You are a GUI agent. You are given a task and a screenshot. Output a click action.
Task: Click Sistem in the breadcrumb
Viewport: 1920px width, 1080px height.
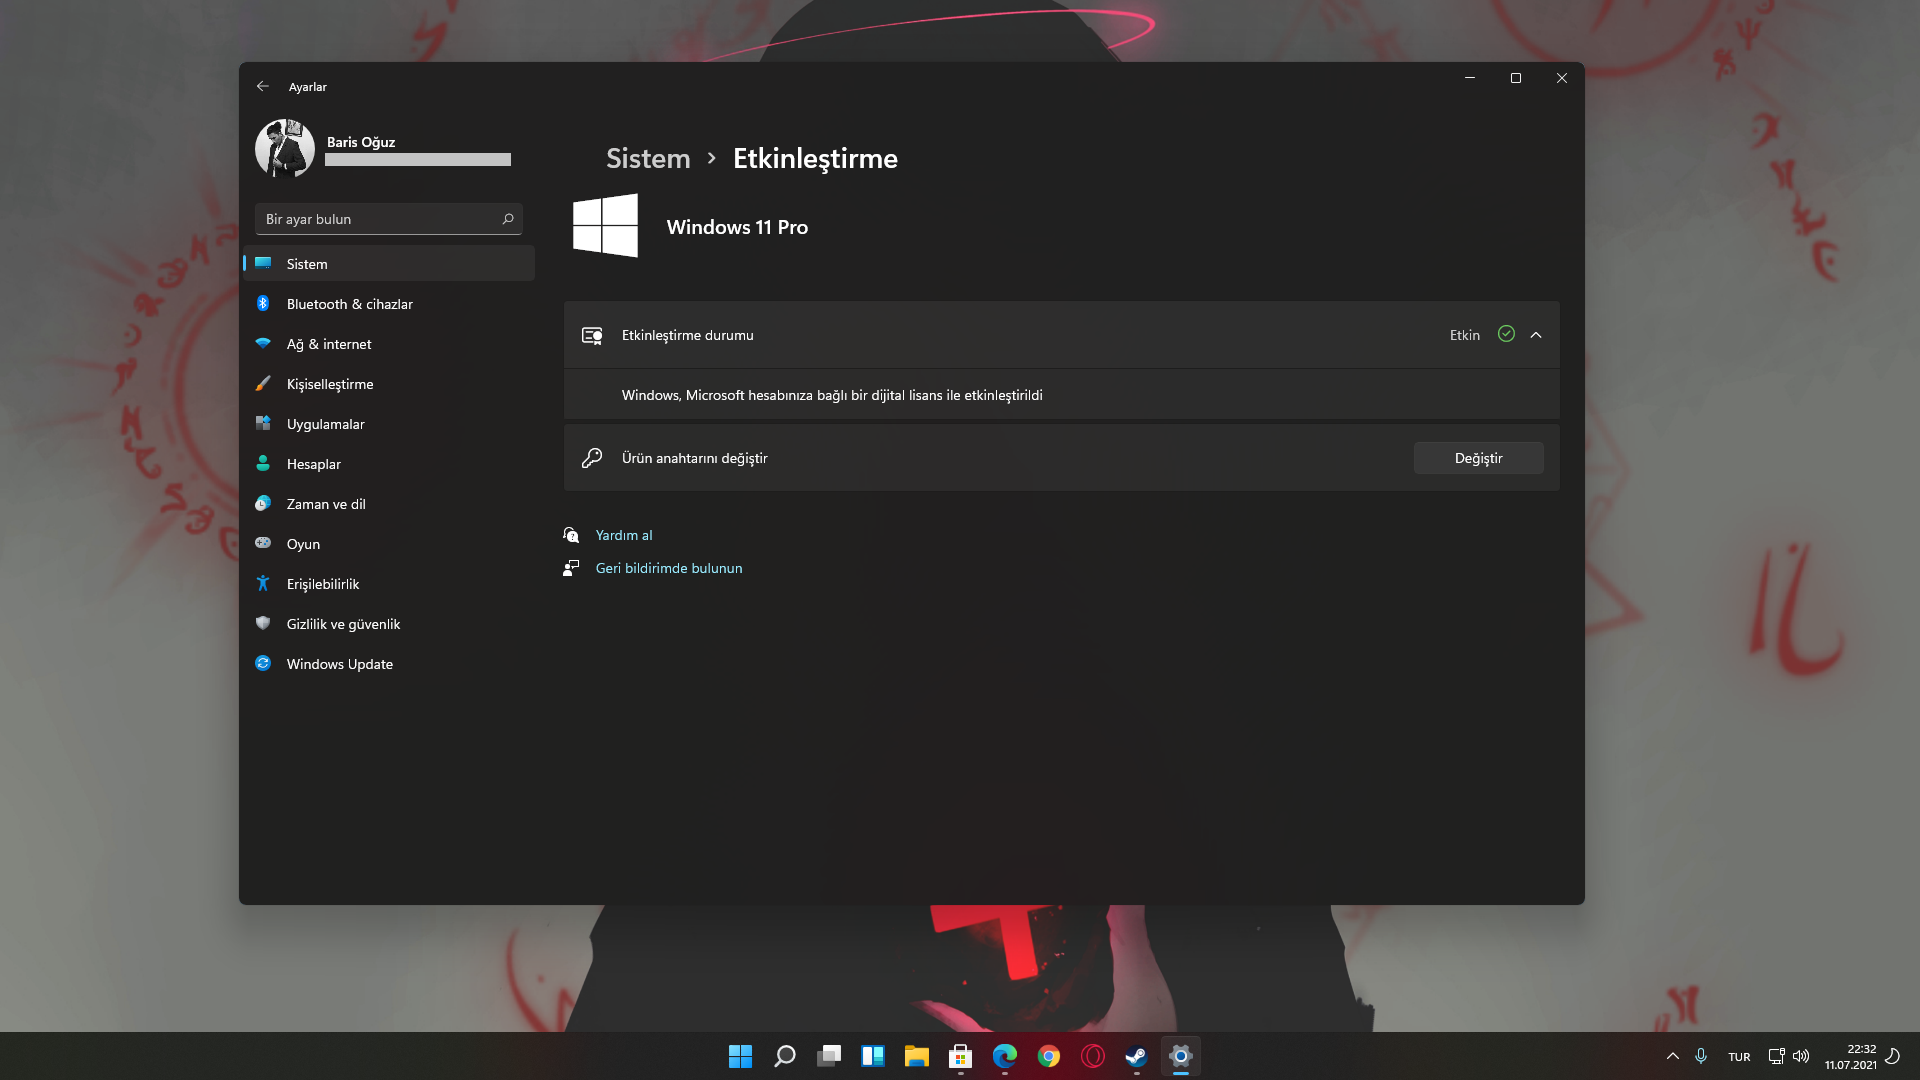[648, 158]
